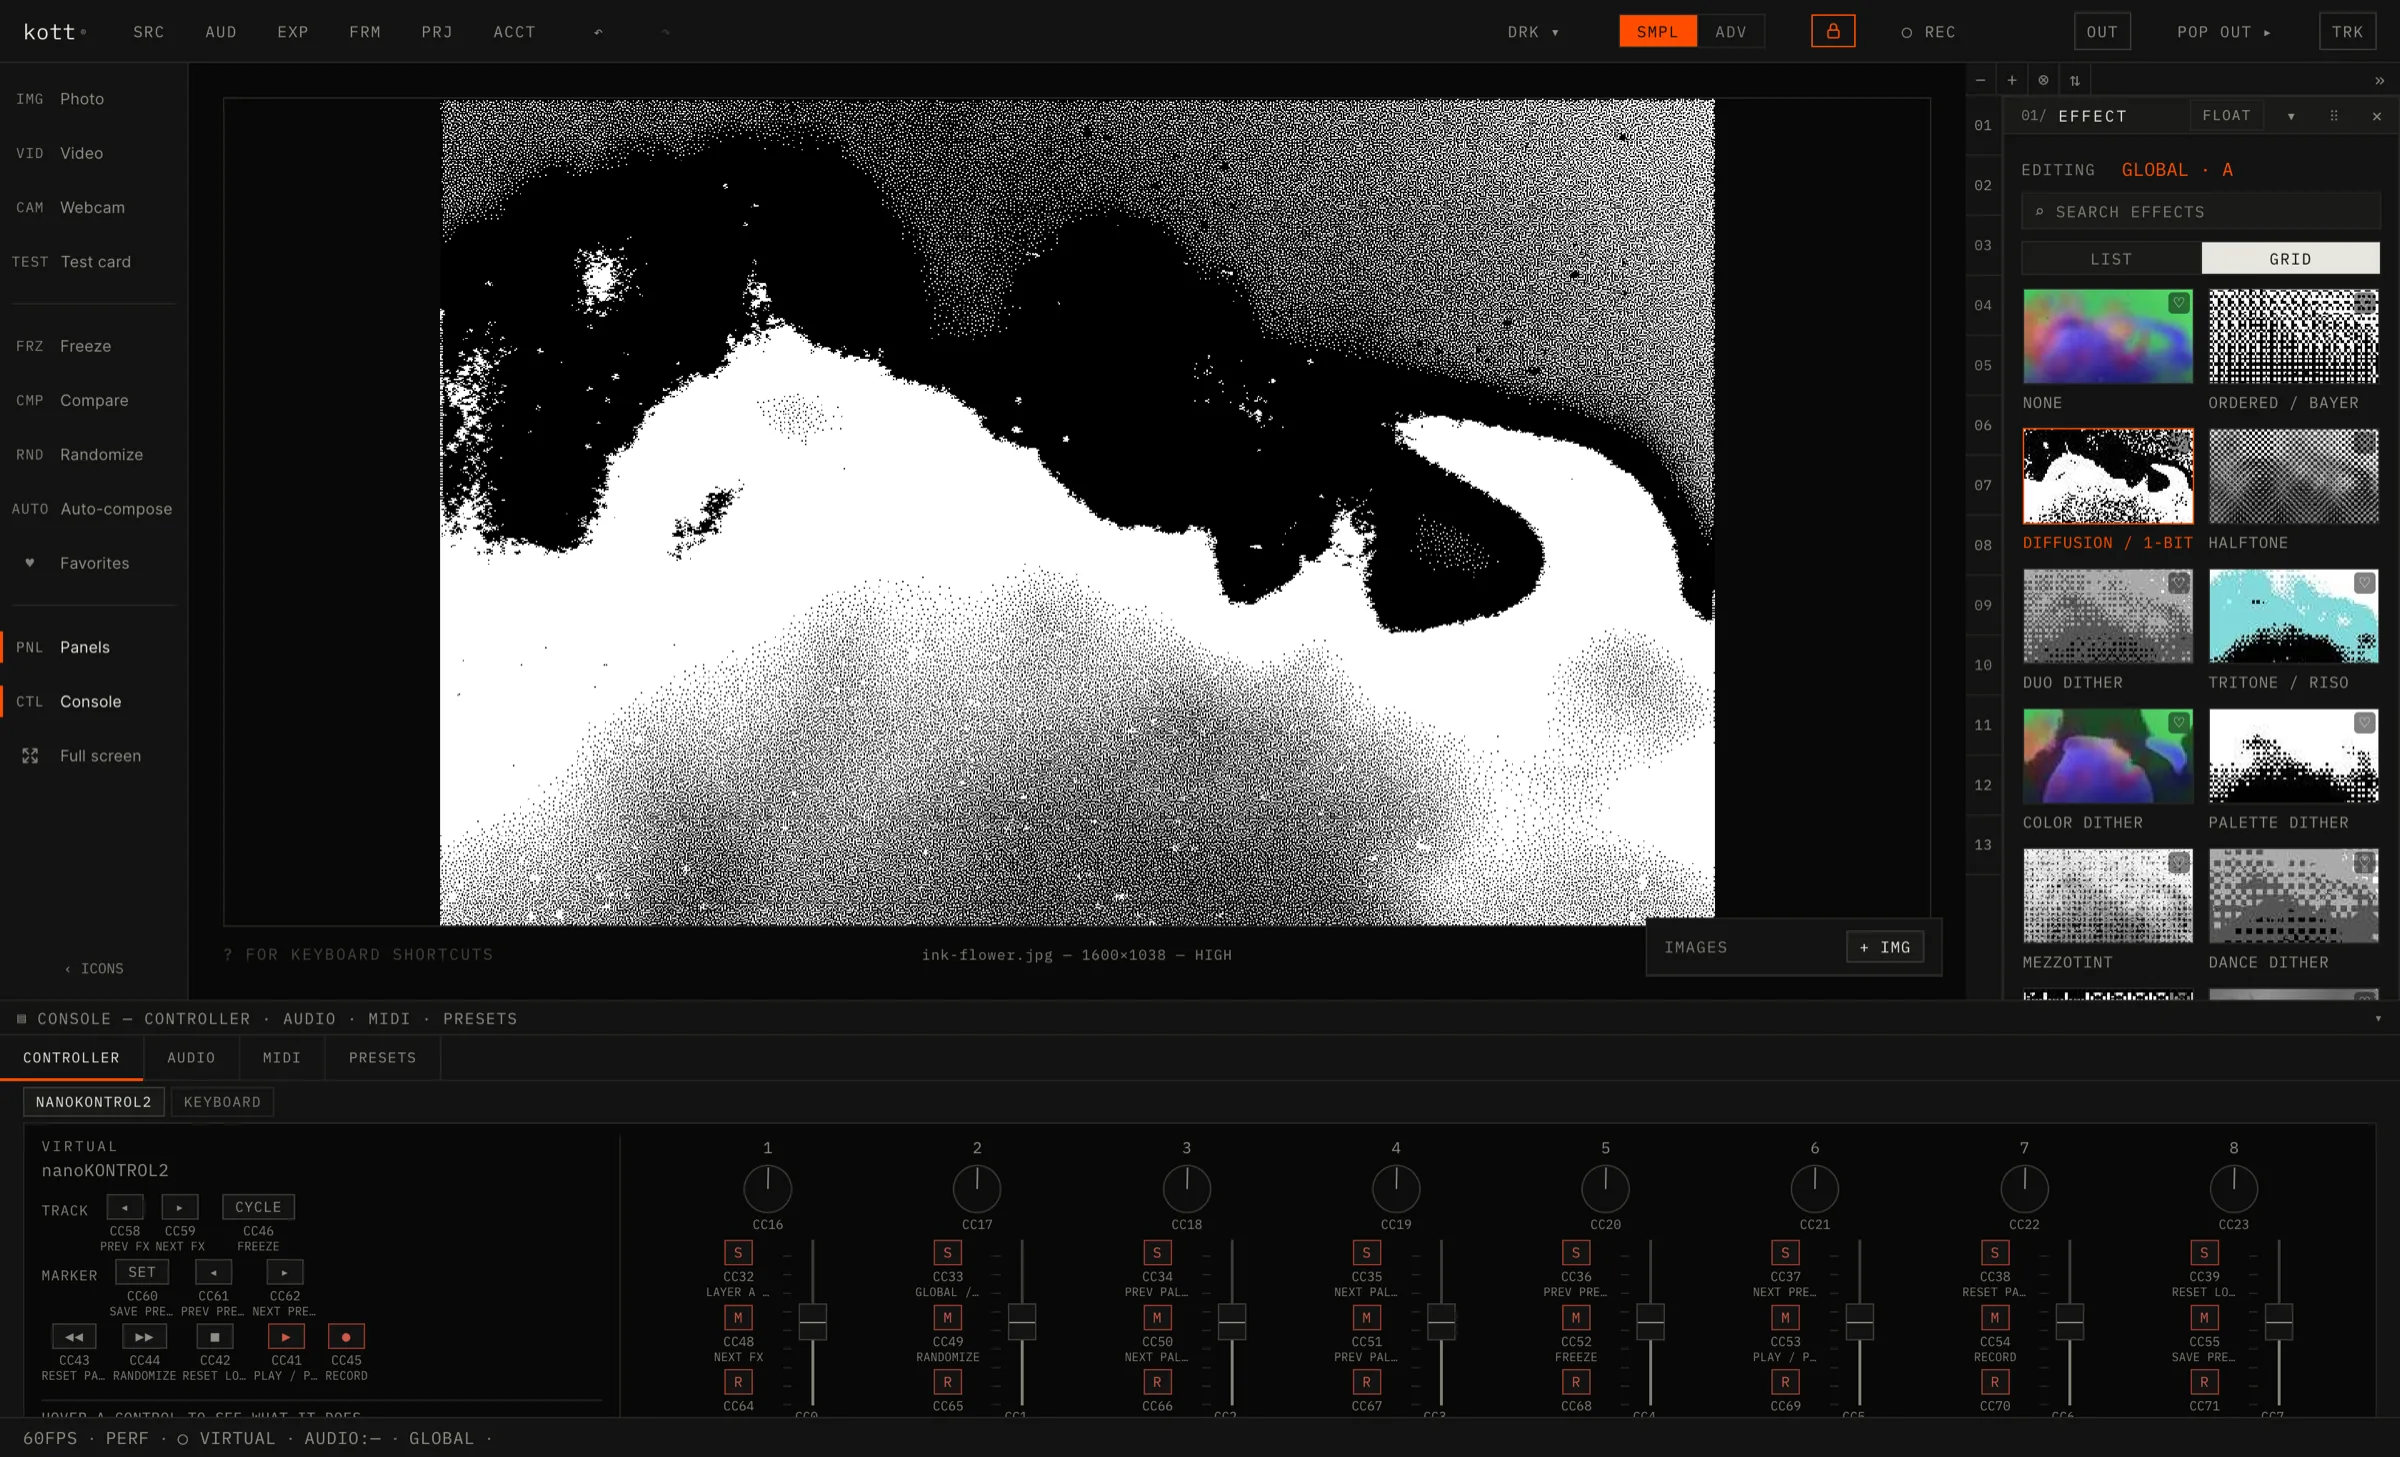Viewport: 2400px width, 1457px height.
Task: Click the CC41 play button
Action: click(x=286, y=1337)
